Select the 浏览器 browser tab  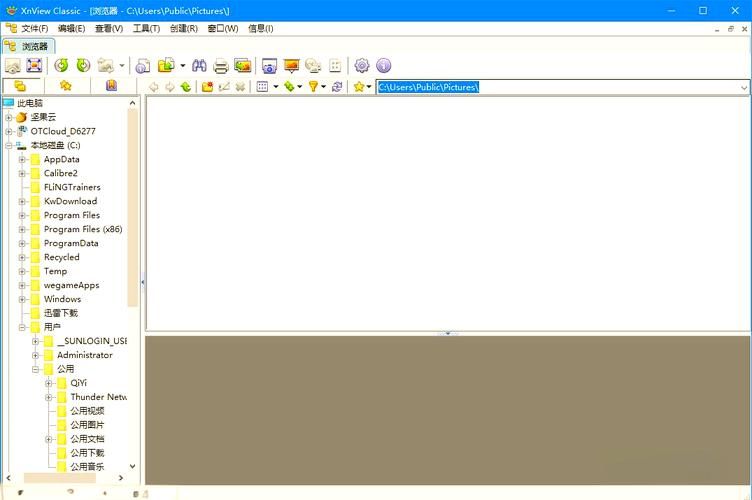(28, 47)
